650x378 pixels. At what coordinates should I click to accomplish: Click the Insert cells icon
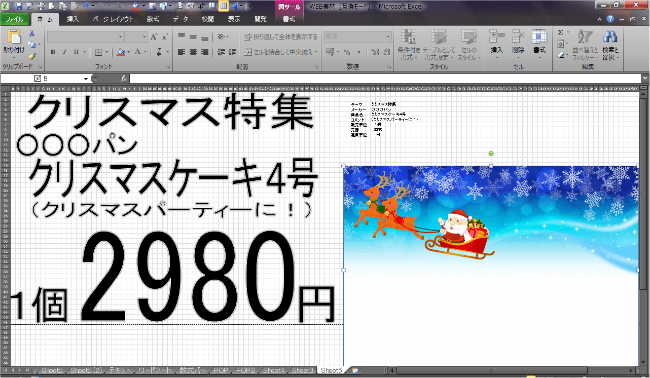tap(496, 36)
